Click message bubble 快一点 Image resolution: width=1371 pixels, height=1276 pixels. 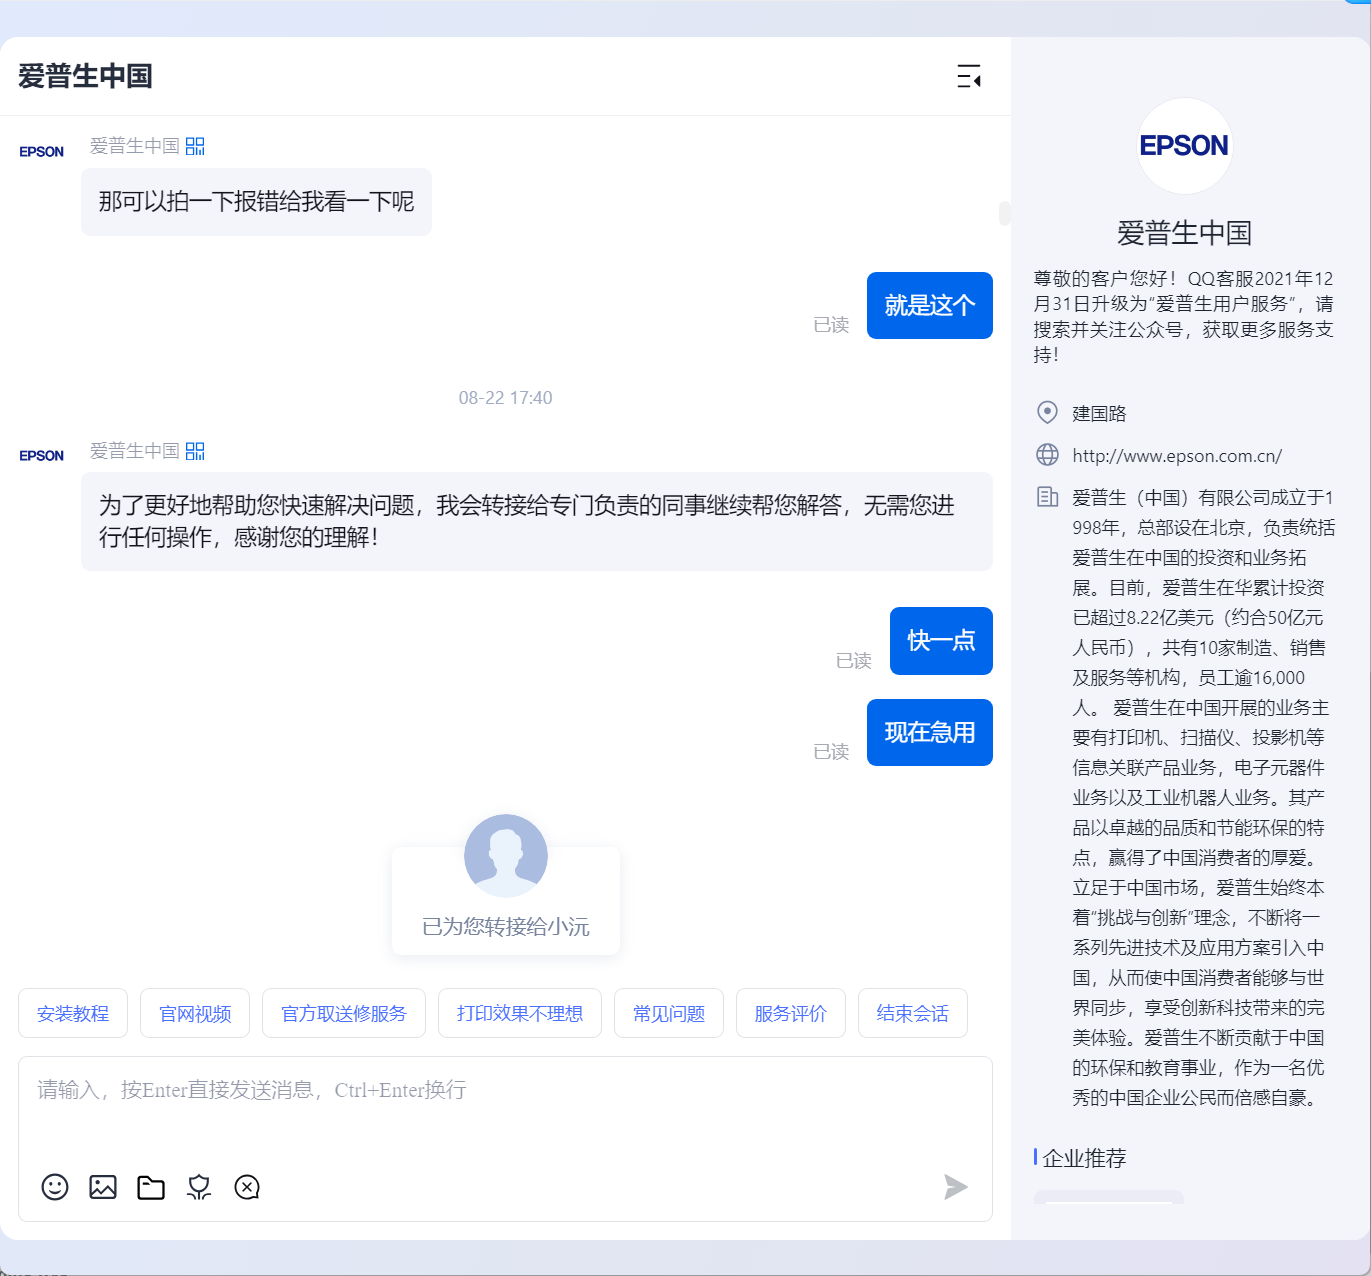click(x=941, y=641)
